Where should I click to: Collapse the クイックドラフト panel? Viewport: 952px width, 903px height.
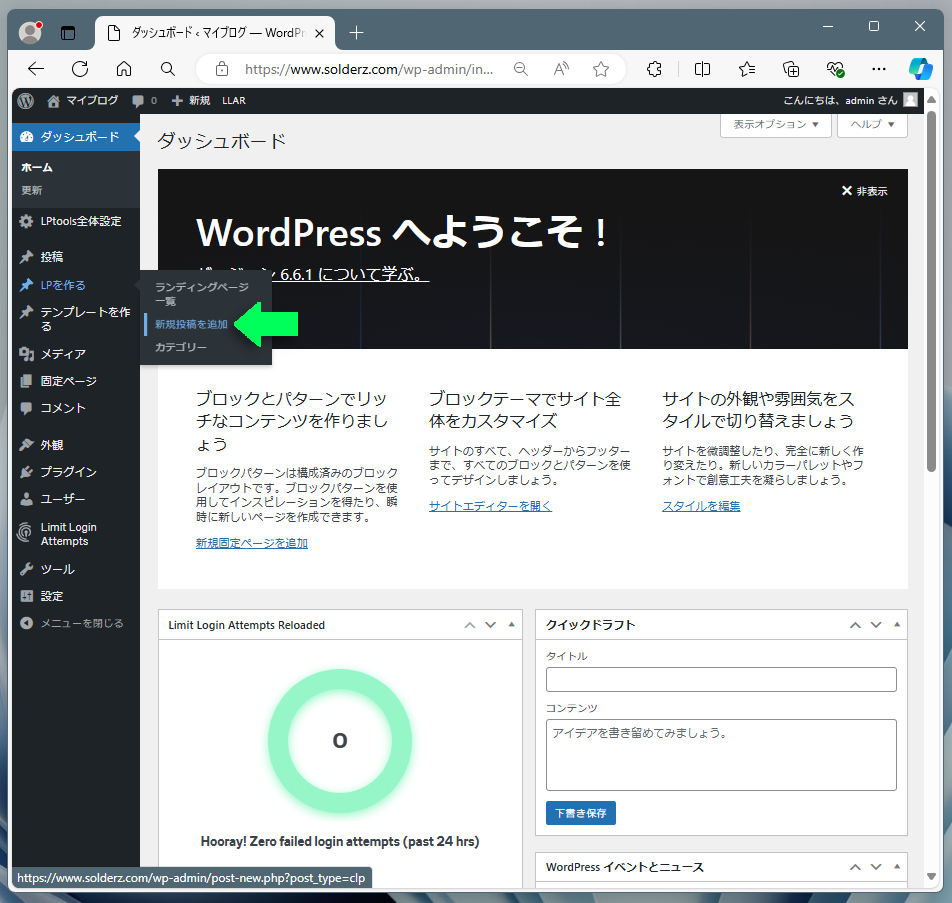(x=897, y=625)
